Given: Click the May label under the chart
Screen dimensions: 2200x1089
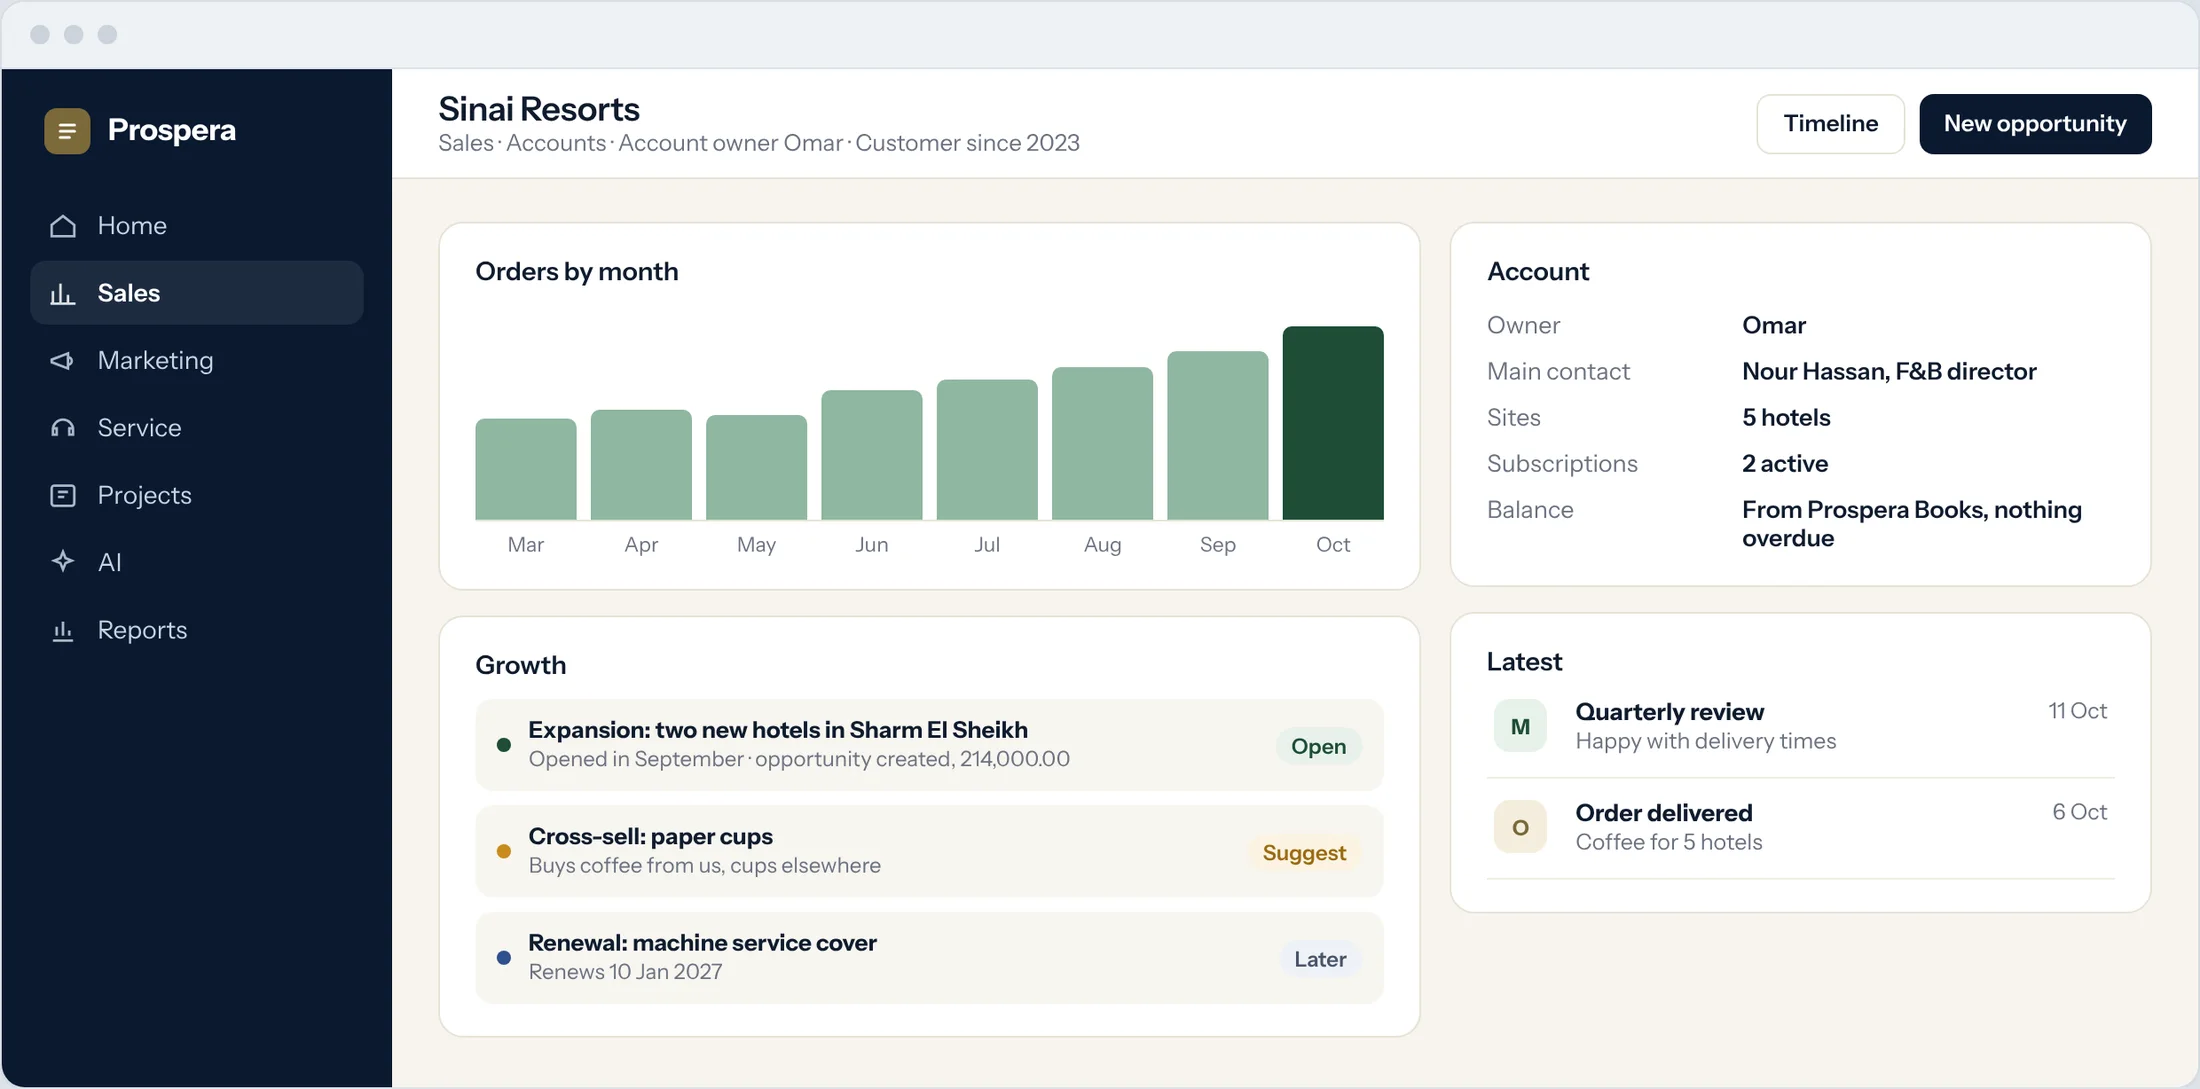Looking at the screenshot, I should 756,545.
